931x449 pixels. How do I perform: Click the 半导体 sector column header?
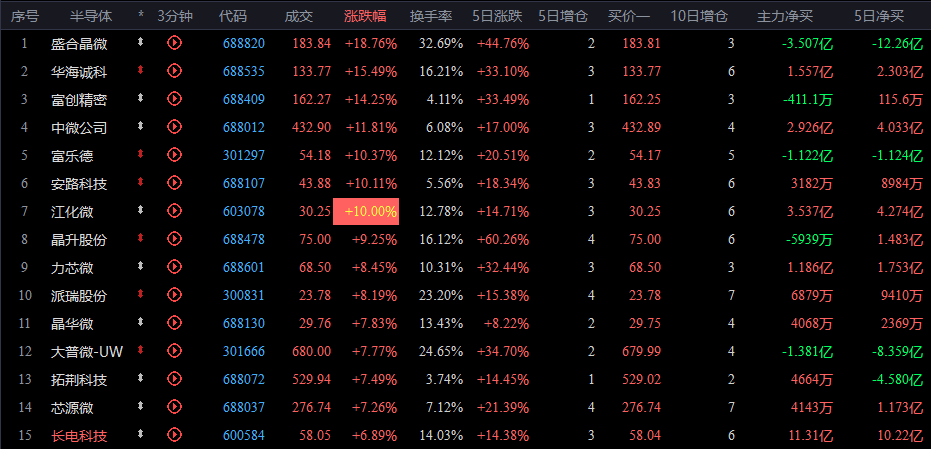point(91,16)
